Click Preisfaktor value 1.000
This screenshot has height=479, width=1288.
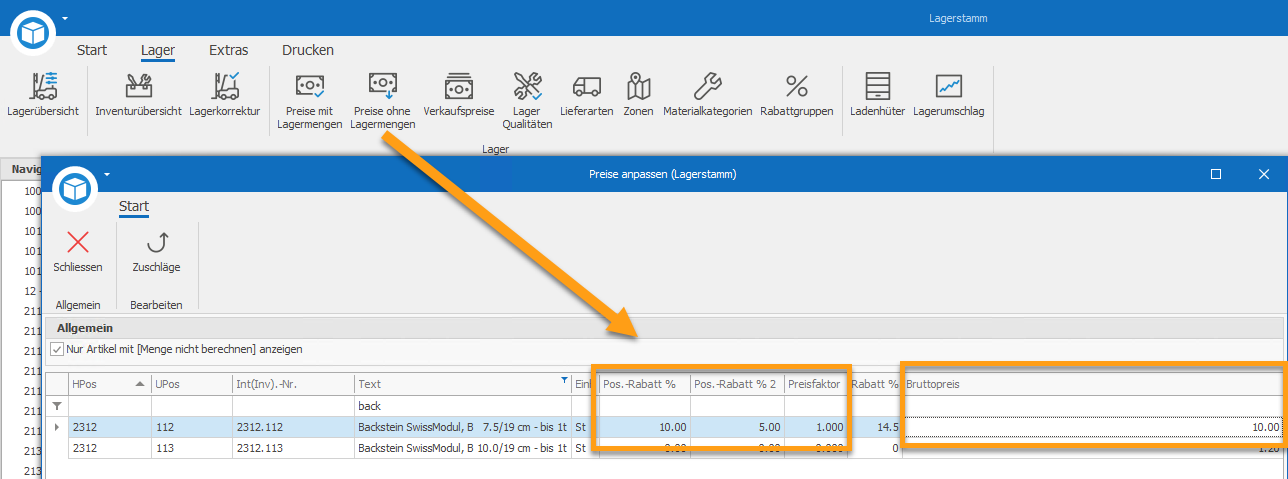[816, 427]
